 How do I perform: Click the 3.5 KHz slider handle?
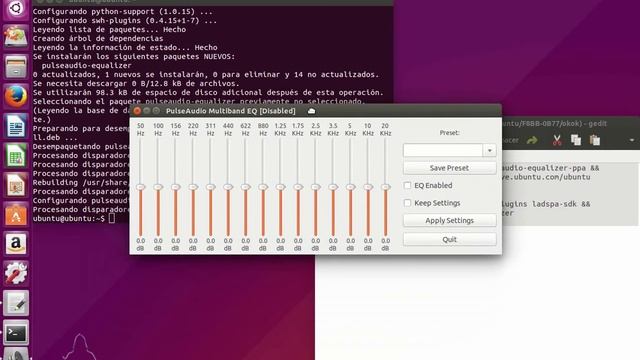(333, 187)
